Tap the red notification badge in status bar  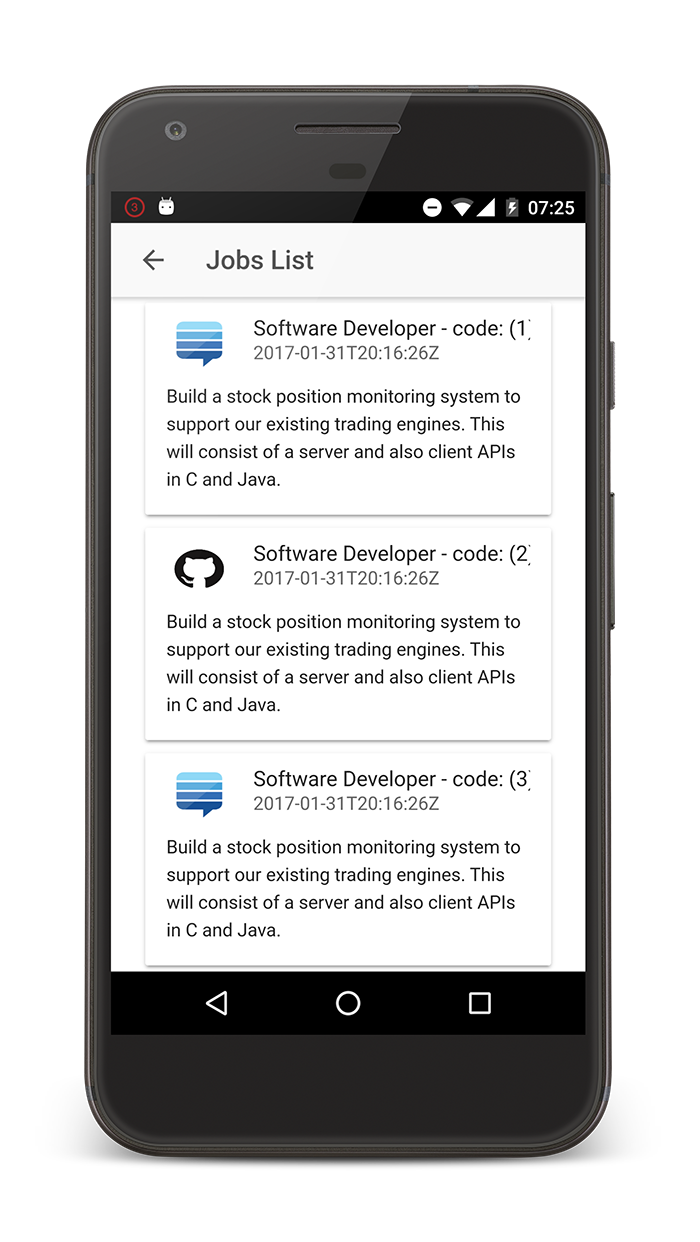(x=134, y=207)
